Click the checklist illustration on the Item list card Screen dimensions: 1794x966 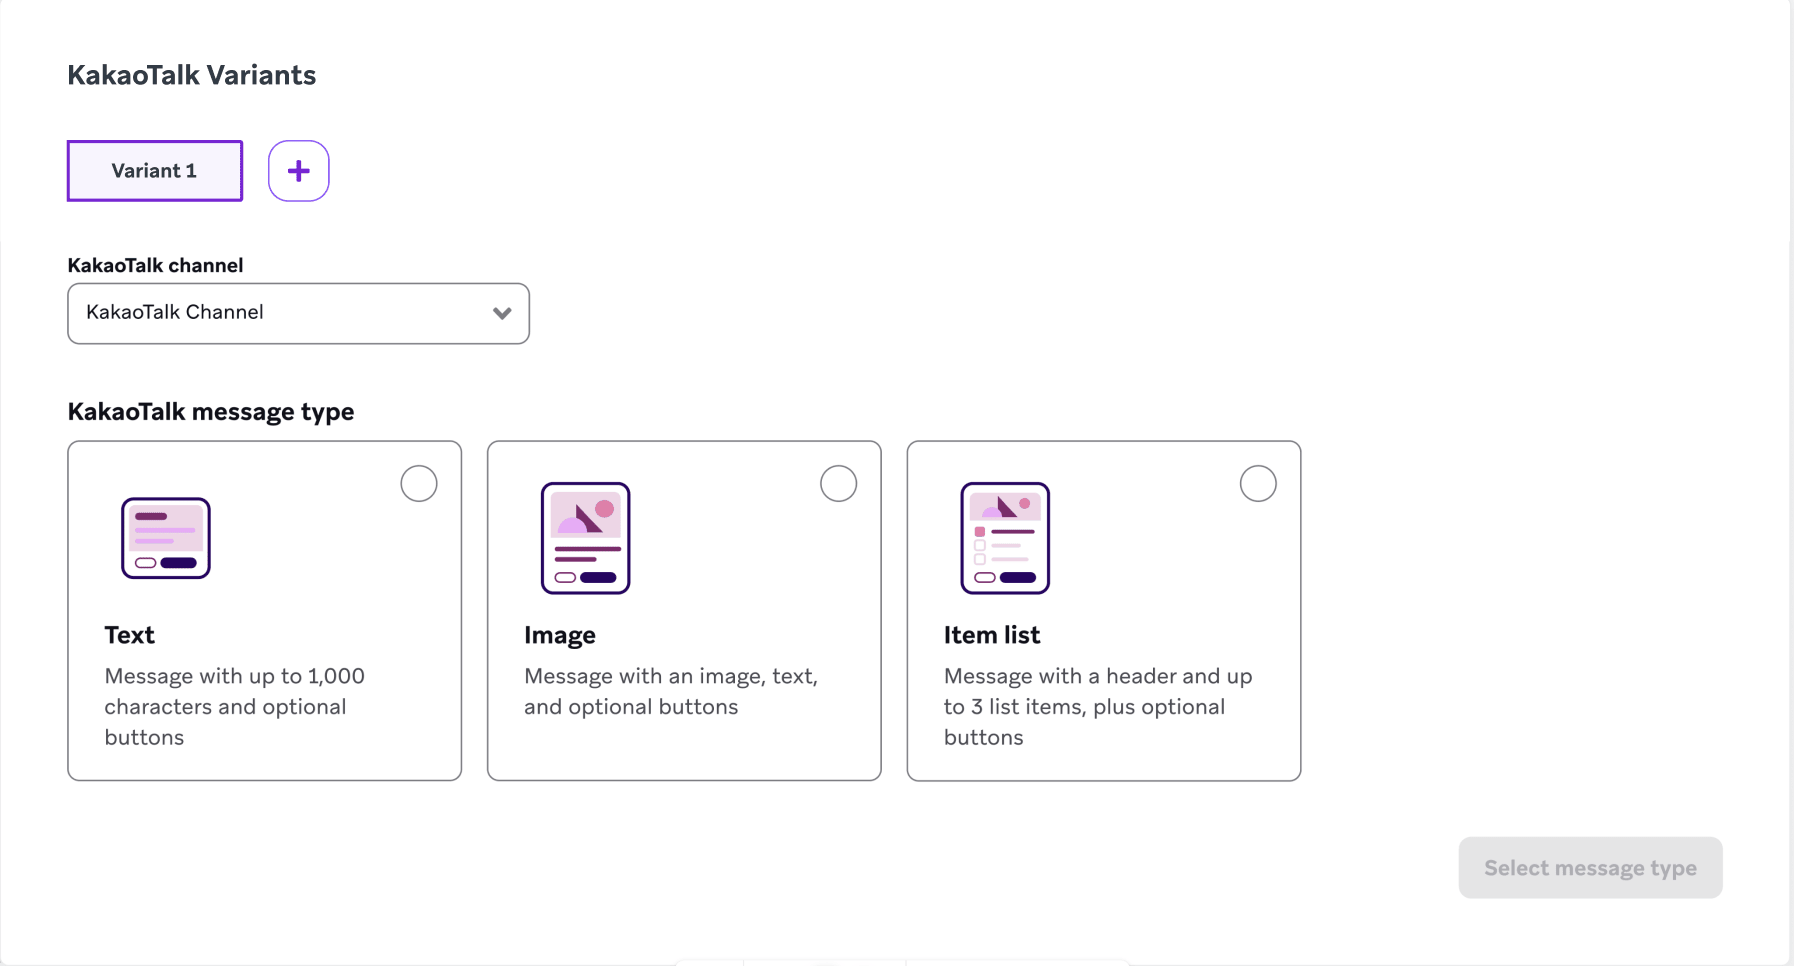[1004, 537]
